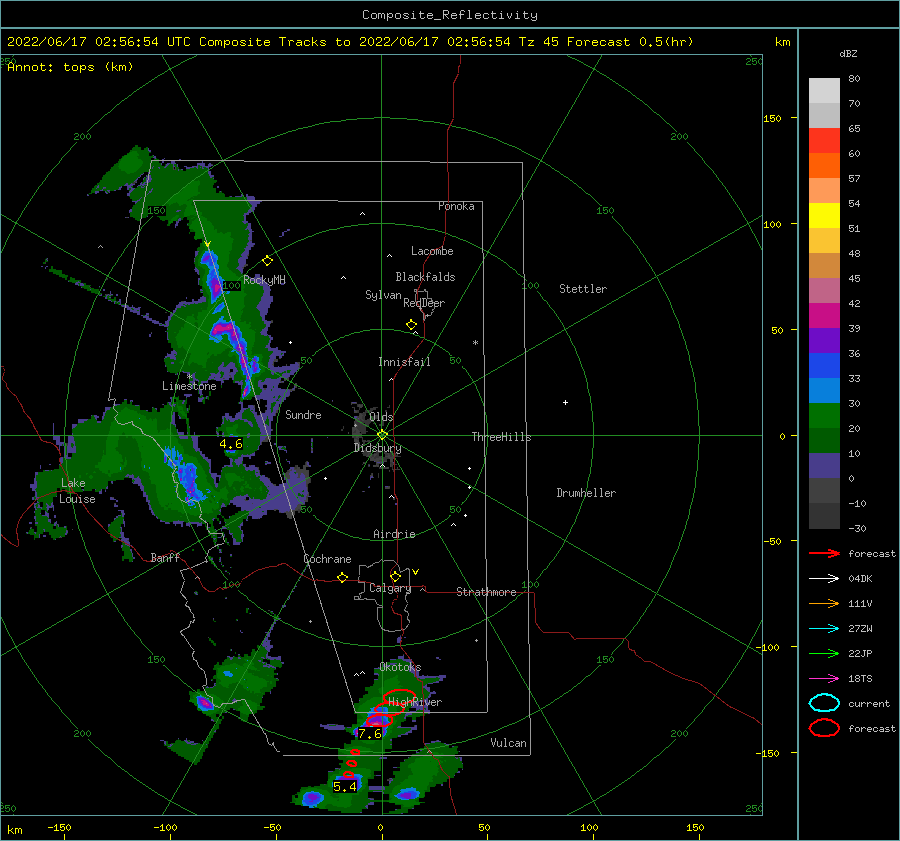Click the Lacombe city label
Screen dimensions: 900x841
432,251
